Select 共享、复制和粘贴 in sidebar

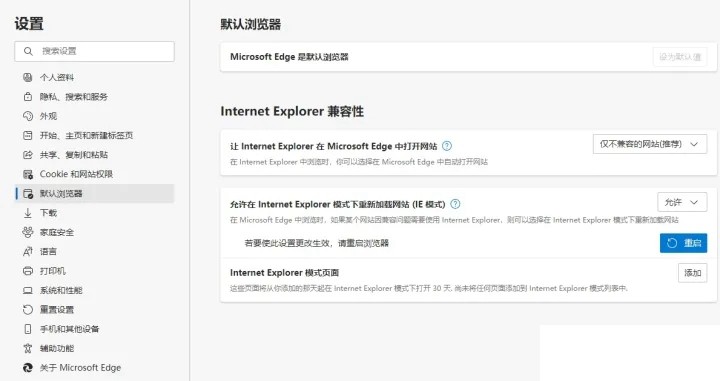click(x=95, y=155)
